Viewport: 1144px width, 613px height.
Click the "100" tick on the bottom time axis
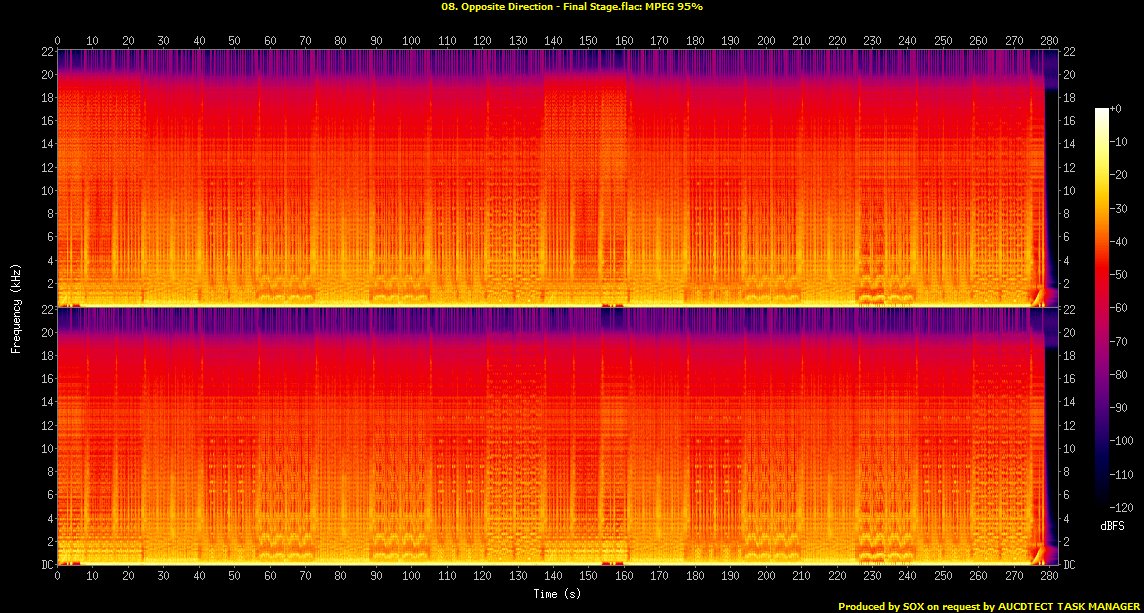click(x=411, y=577)
